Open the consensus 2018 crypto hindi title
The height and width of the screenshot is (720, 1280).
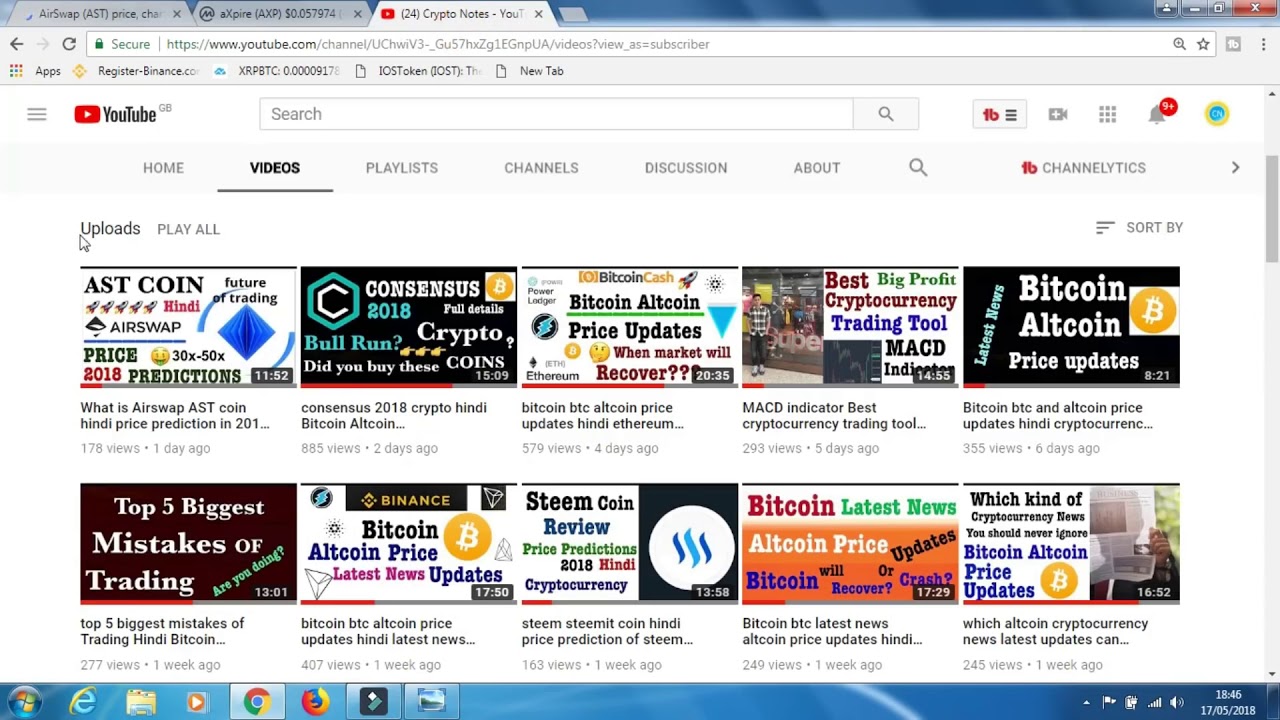click(x=394, y=415)
